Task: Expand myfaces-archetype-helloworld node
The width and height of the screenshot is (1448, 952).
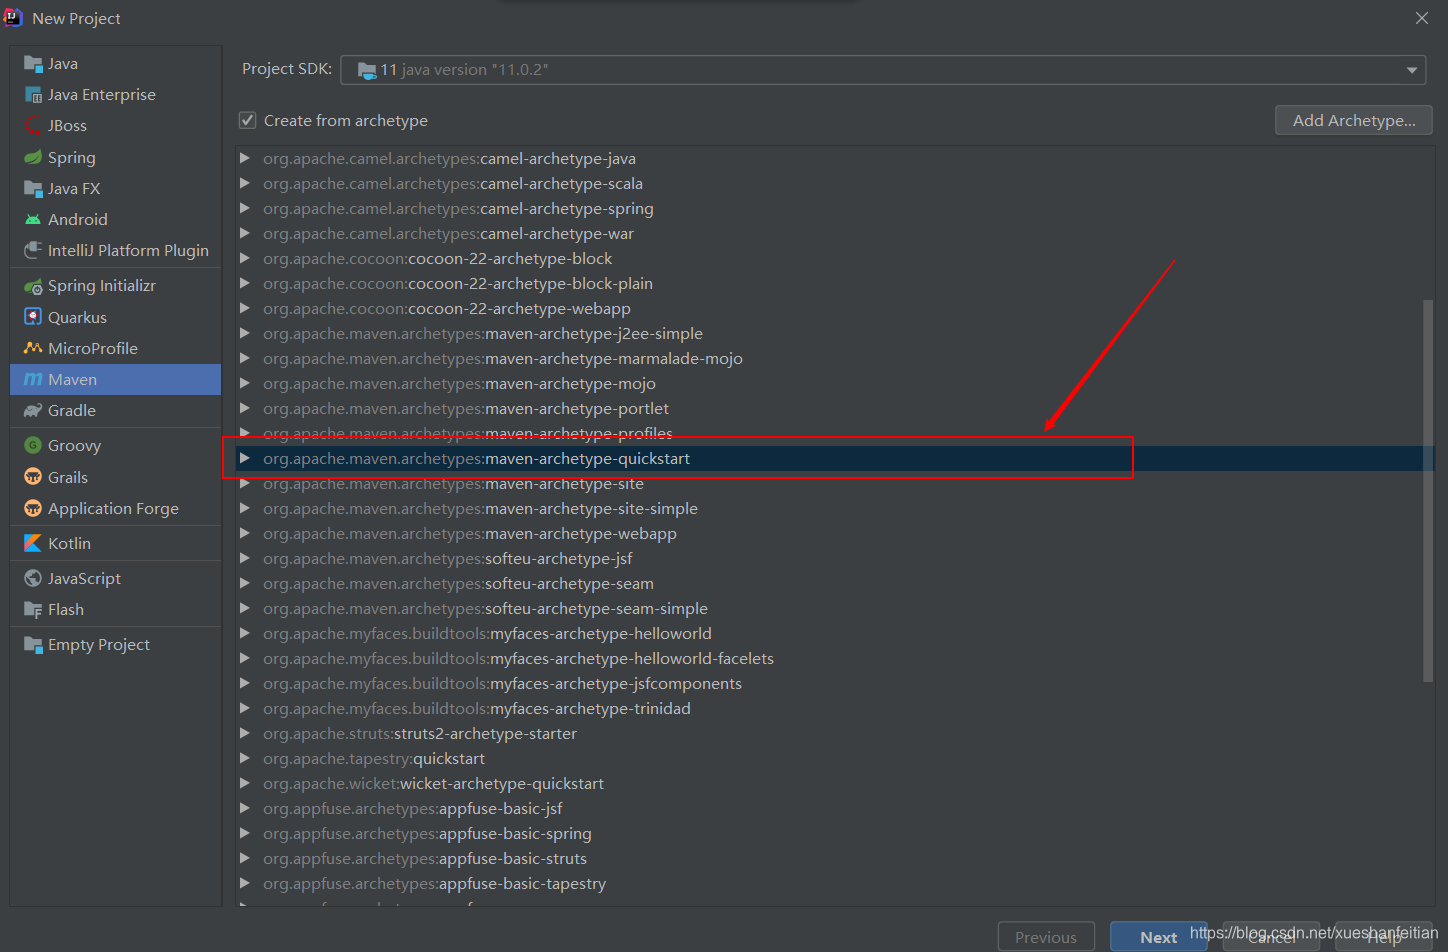Action: click(x=245, y=633)
